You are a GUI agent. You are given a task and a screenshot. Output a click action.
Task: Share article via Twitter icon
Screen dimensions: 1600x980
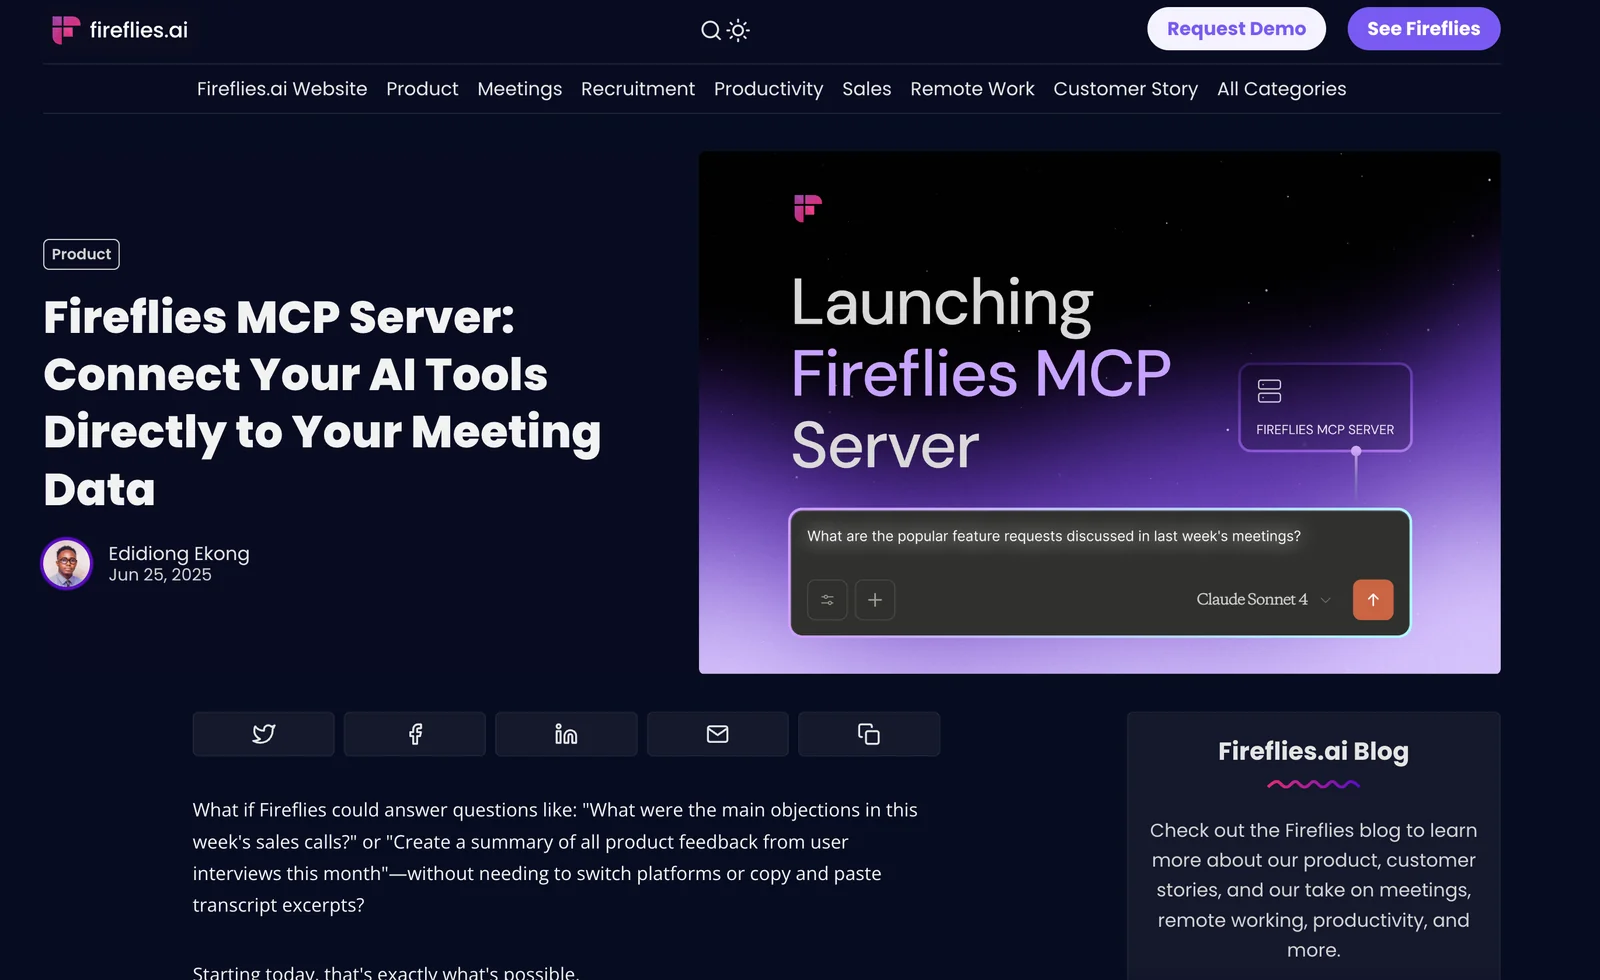[263, 734]
